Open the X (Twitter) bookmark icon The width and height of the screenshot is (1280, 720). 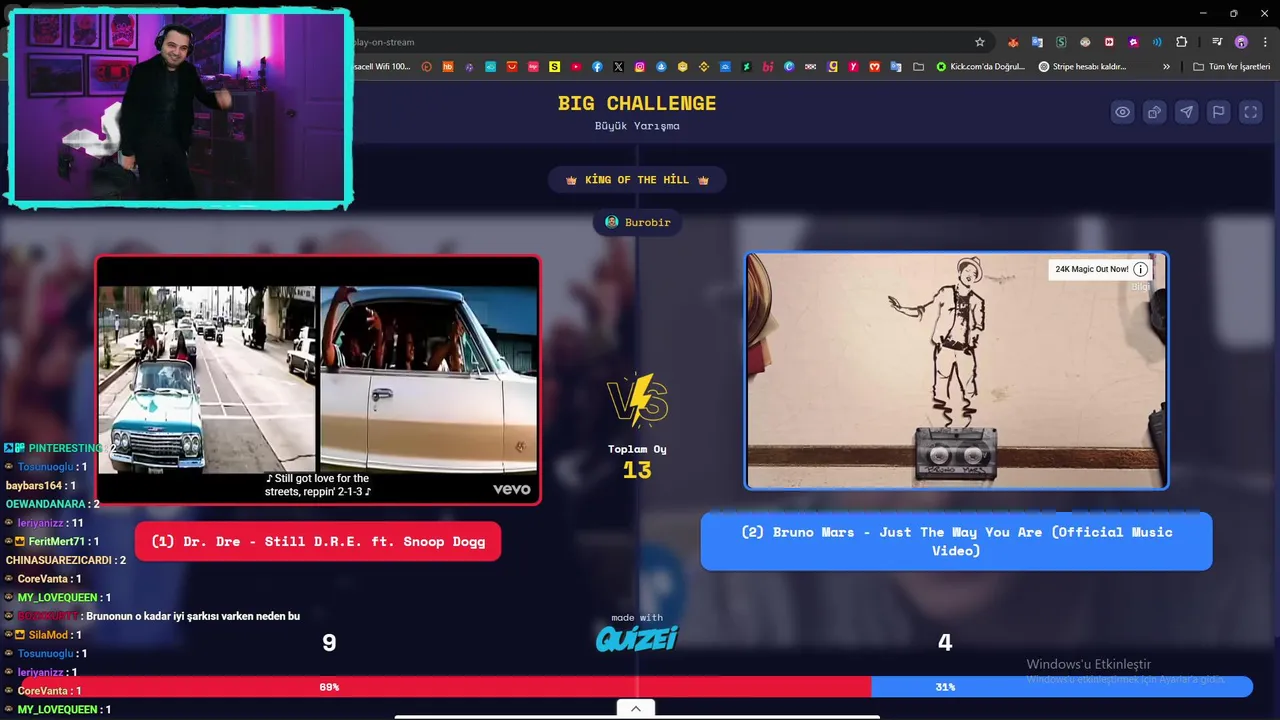click(x=618, y=67)
